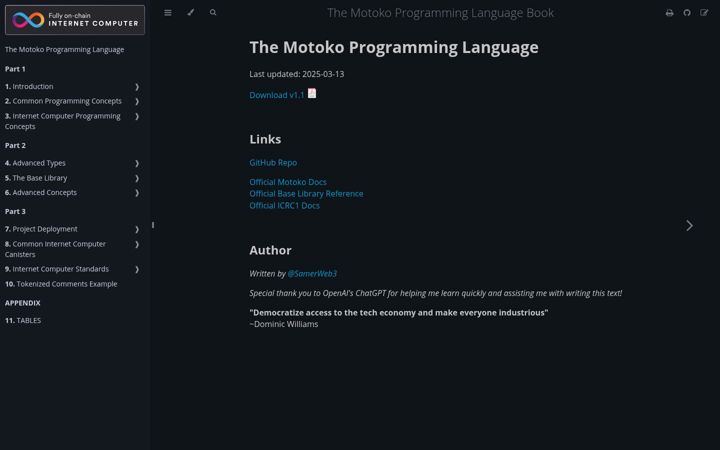Image resolution: width=720 pixels, height=450 pixels.
Task: Open chapter 3 Internet Computer Programming Concepts
Action: 62,121
